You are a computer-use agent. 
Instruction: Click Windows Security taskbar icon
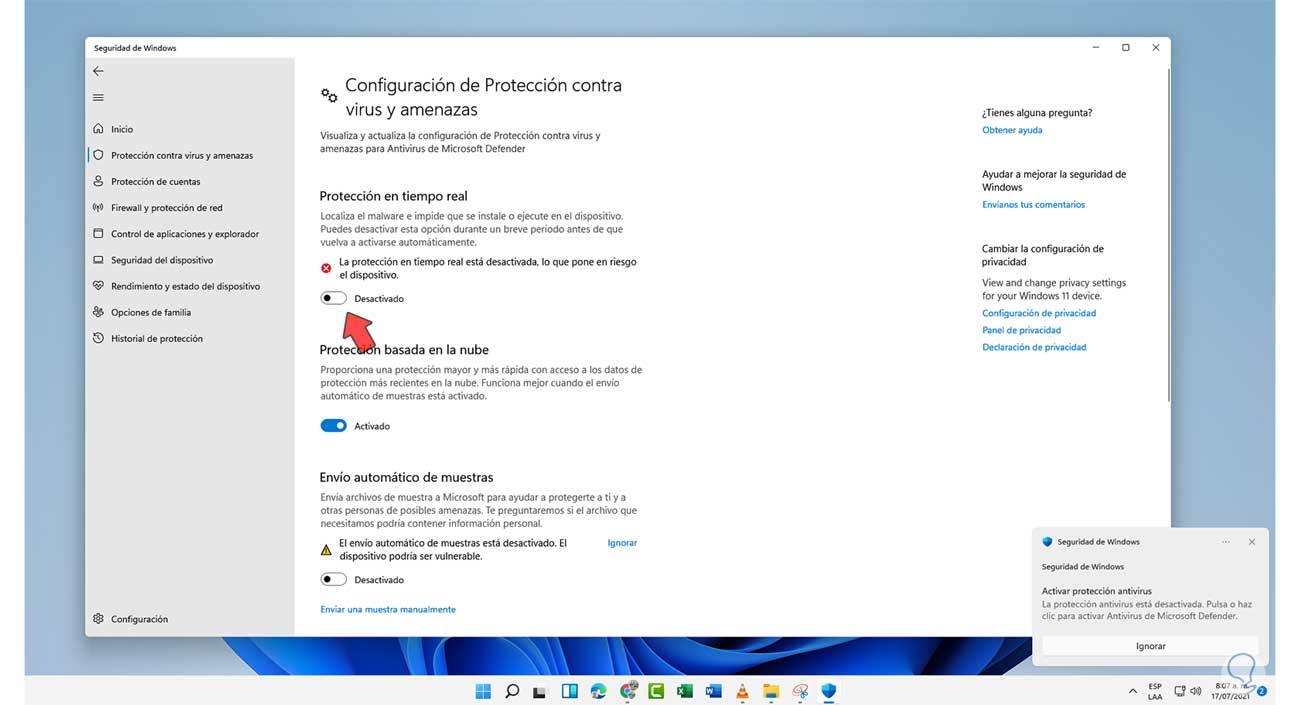(x=829, y=690)
